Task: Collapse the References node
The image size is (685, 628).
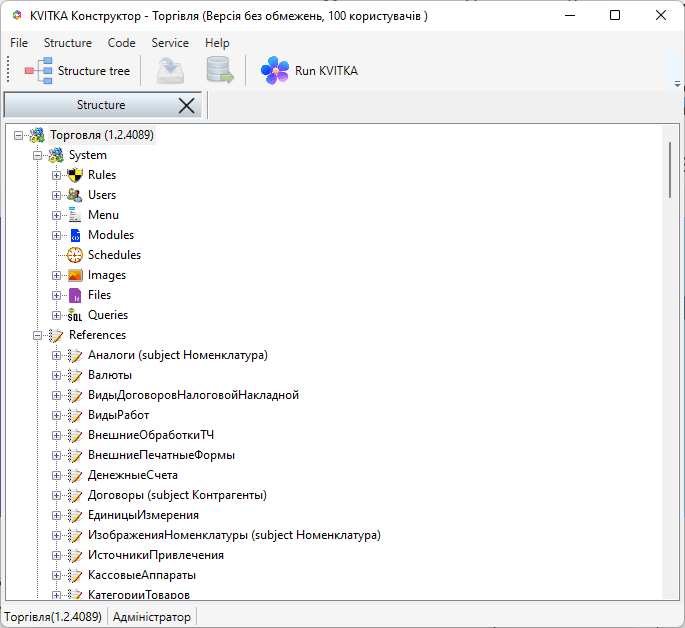Action: 38,335
